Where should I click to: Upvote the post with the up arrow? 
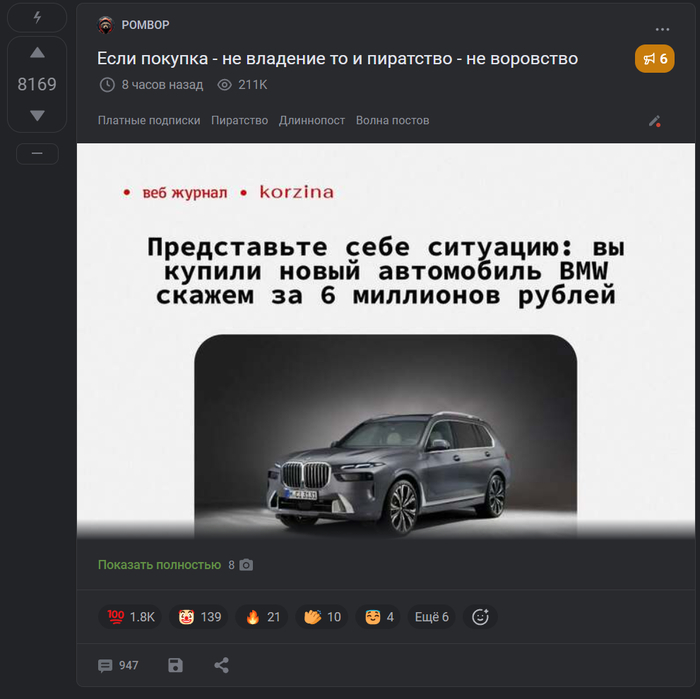(x=37, y=53)
